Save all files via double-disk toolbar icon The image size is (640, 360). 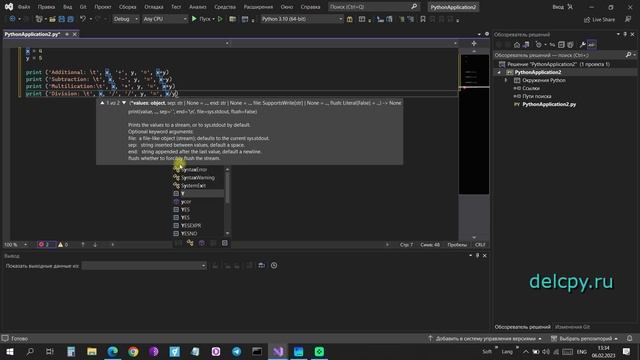(70, 19)
